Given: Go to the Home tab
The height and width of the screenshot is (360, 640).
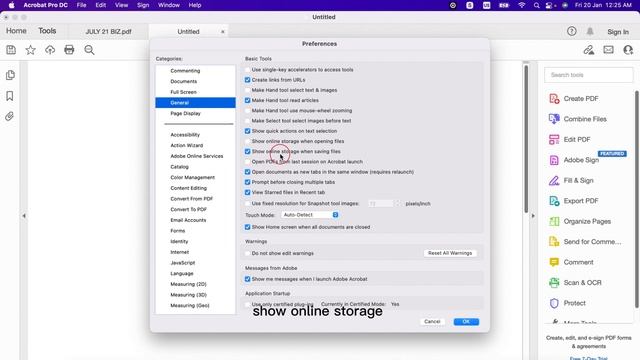Looking at the screenshot, I should 16,31.
